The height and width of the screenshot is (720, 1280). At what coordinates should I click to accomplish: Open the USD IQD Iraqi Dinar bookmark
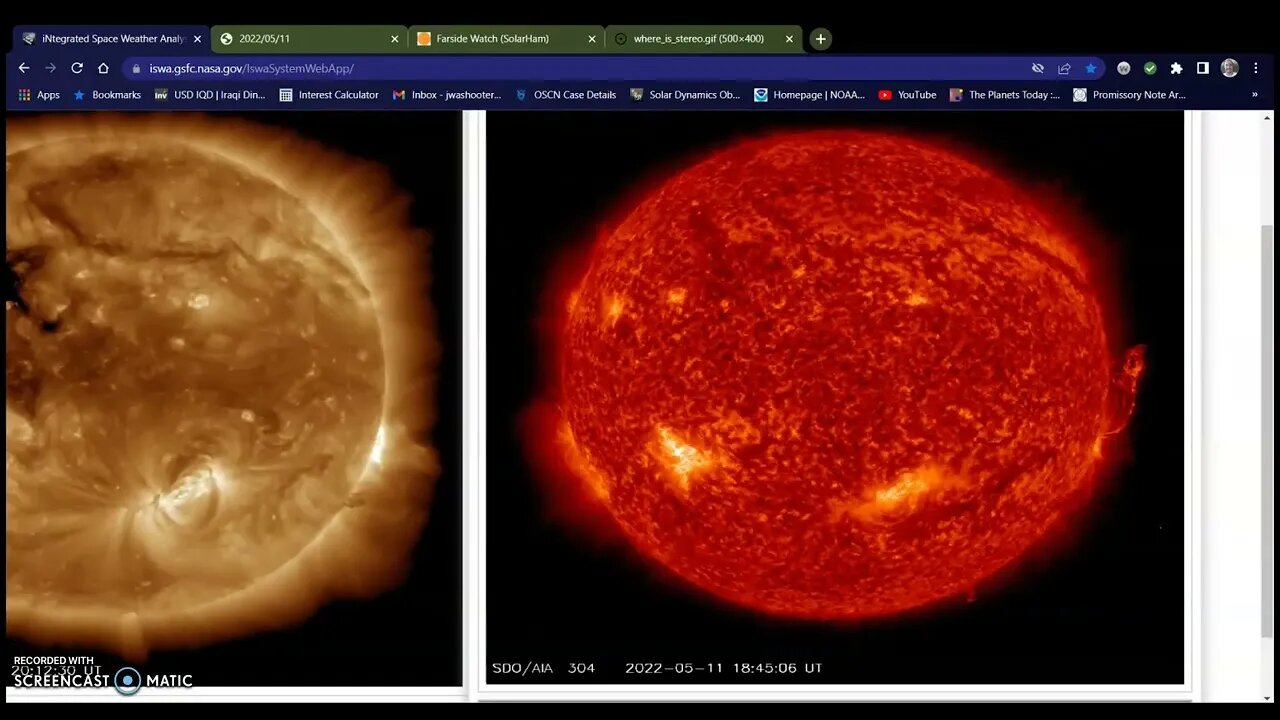click(x=210, y=95)
